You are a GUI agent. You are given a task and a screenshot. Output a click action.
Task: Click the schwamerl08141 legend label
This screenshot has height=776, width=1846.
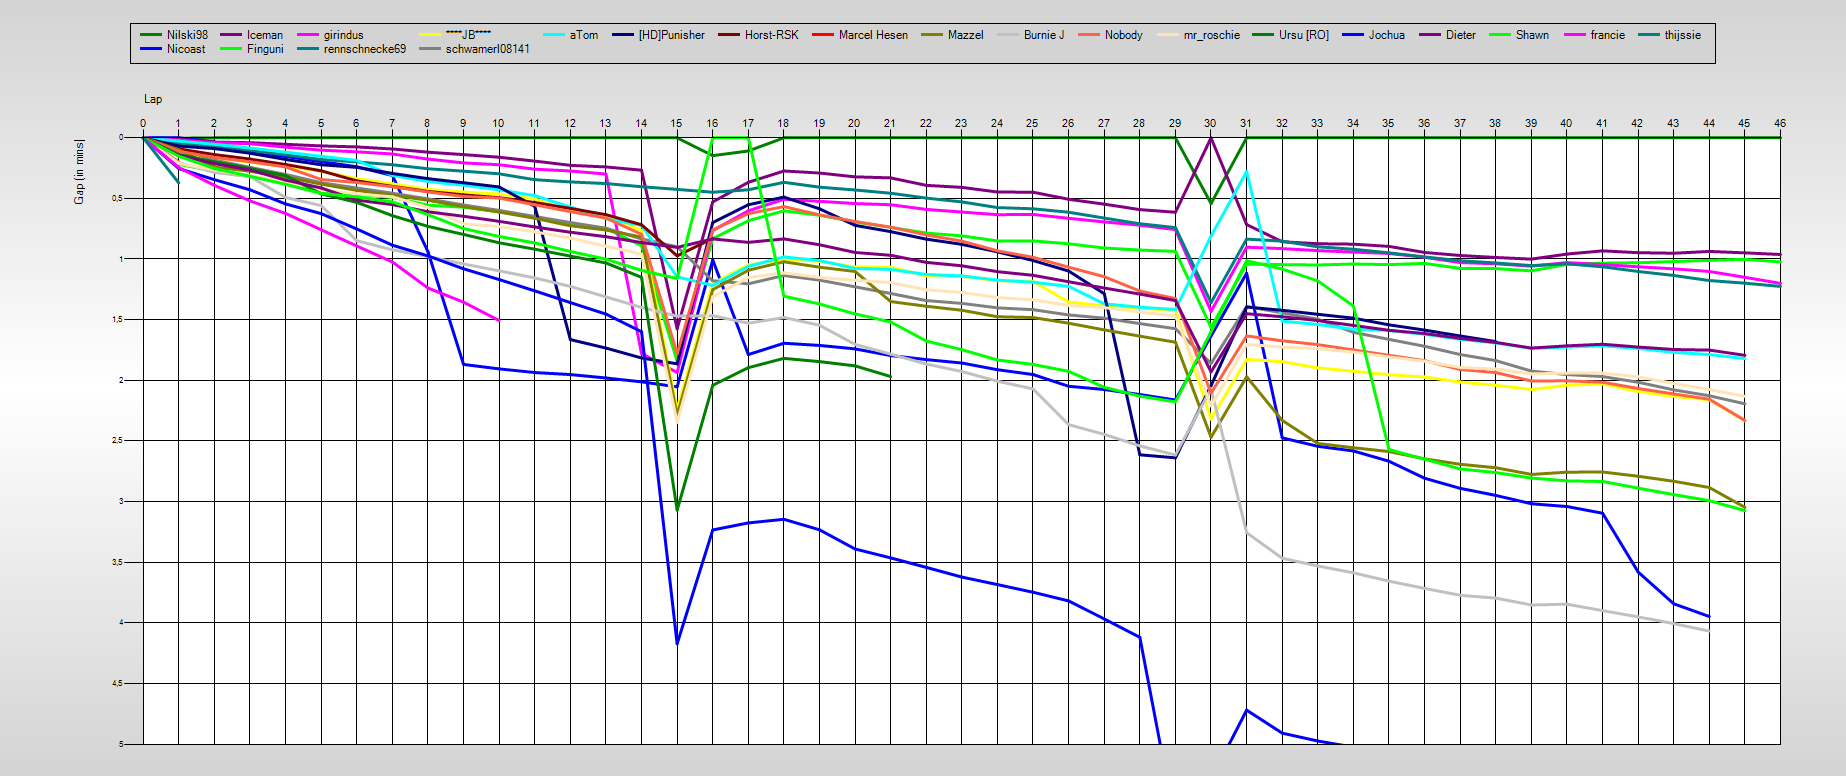pos(487,49)
